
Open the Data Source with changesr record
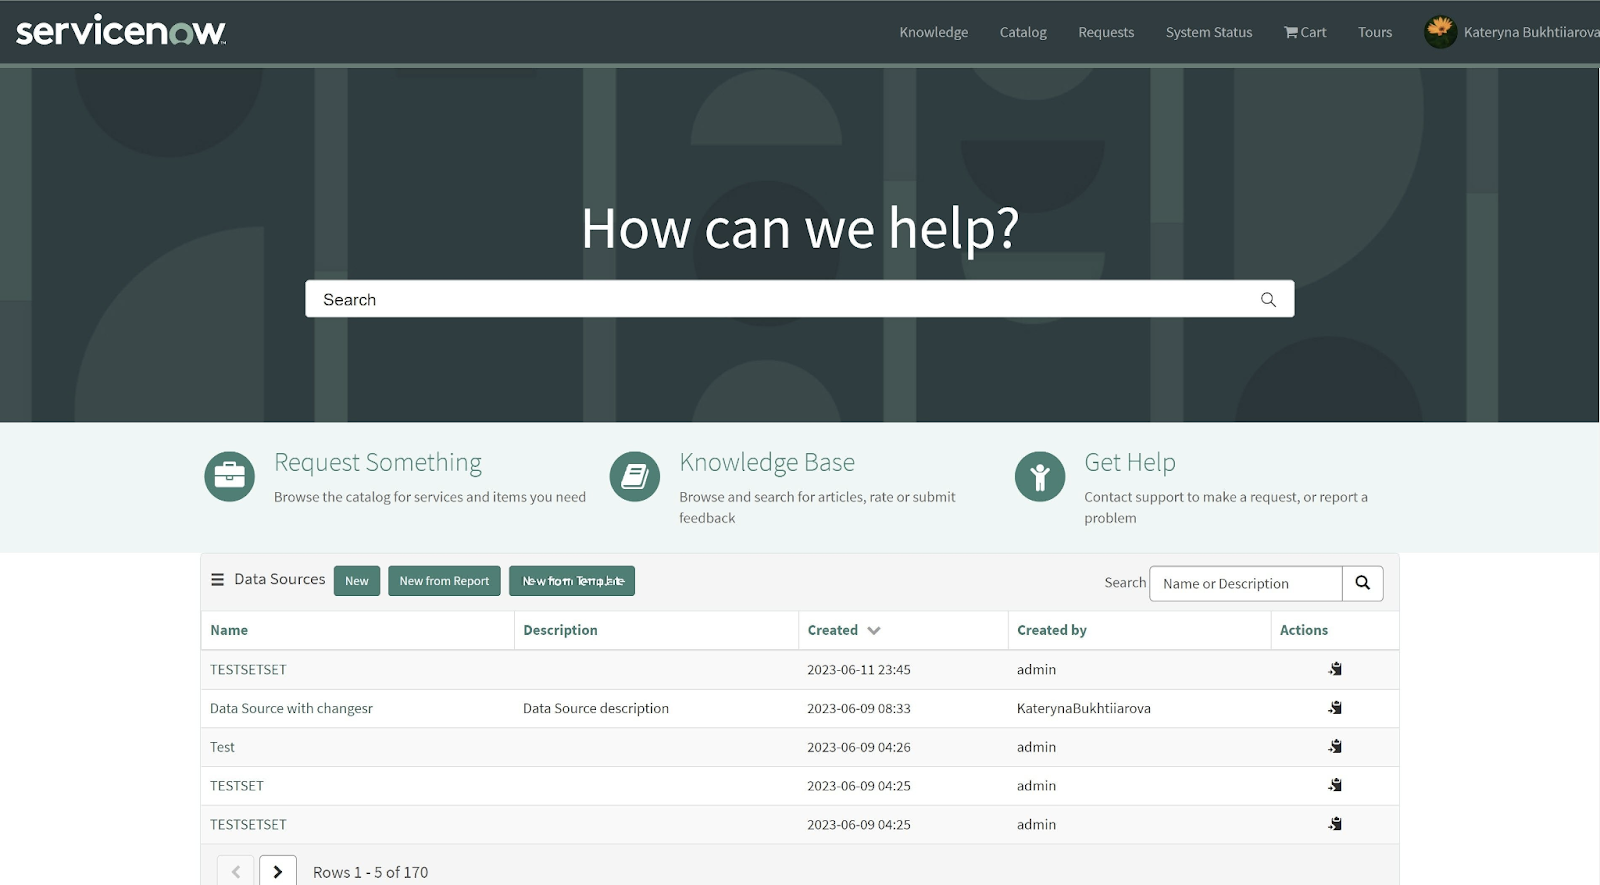(291, 708)
